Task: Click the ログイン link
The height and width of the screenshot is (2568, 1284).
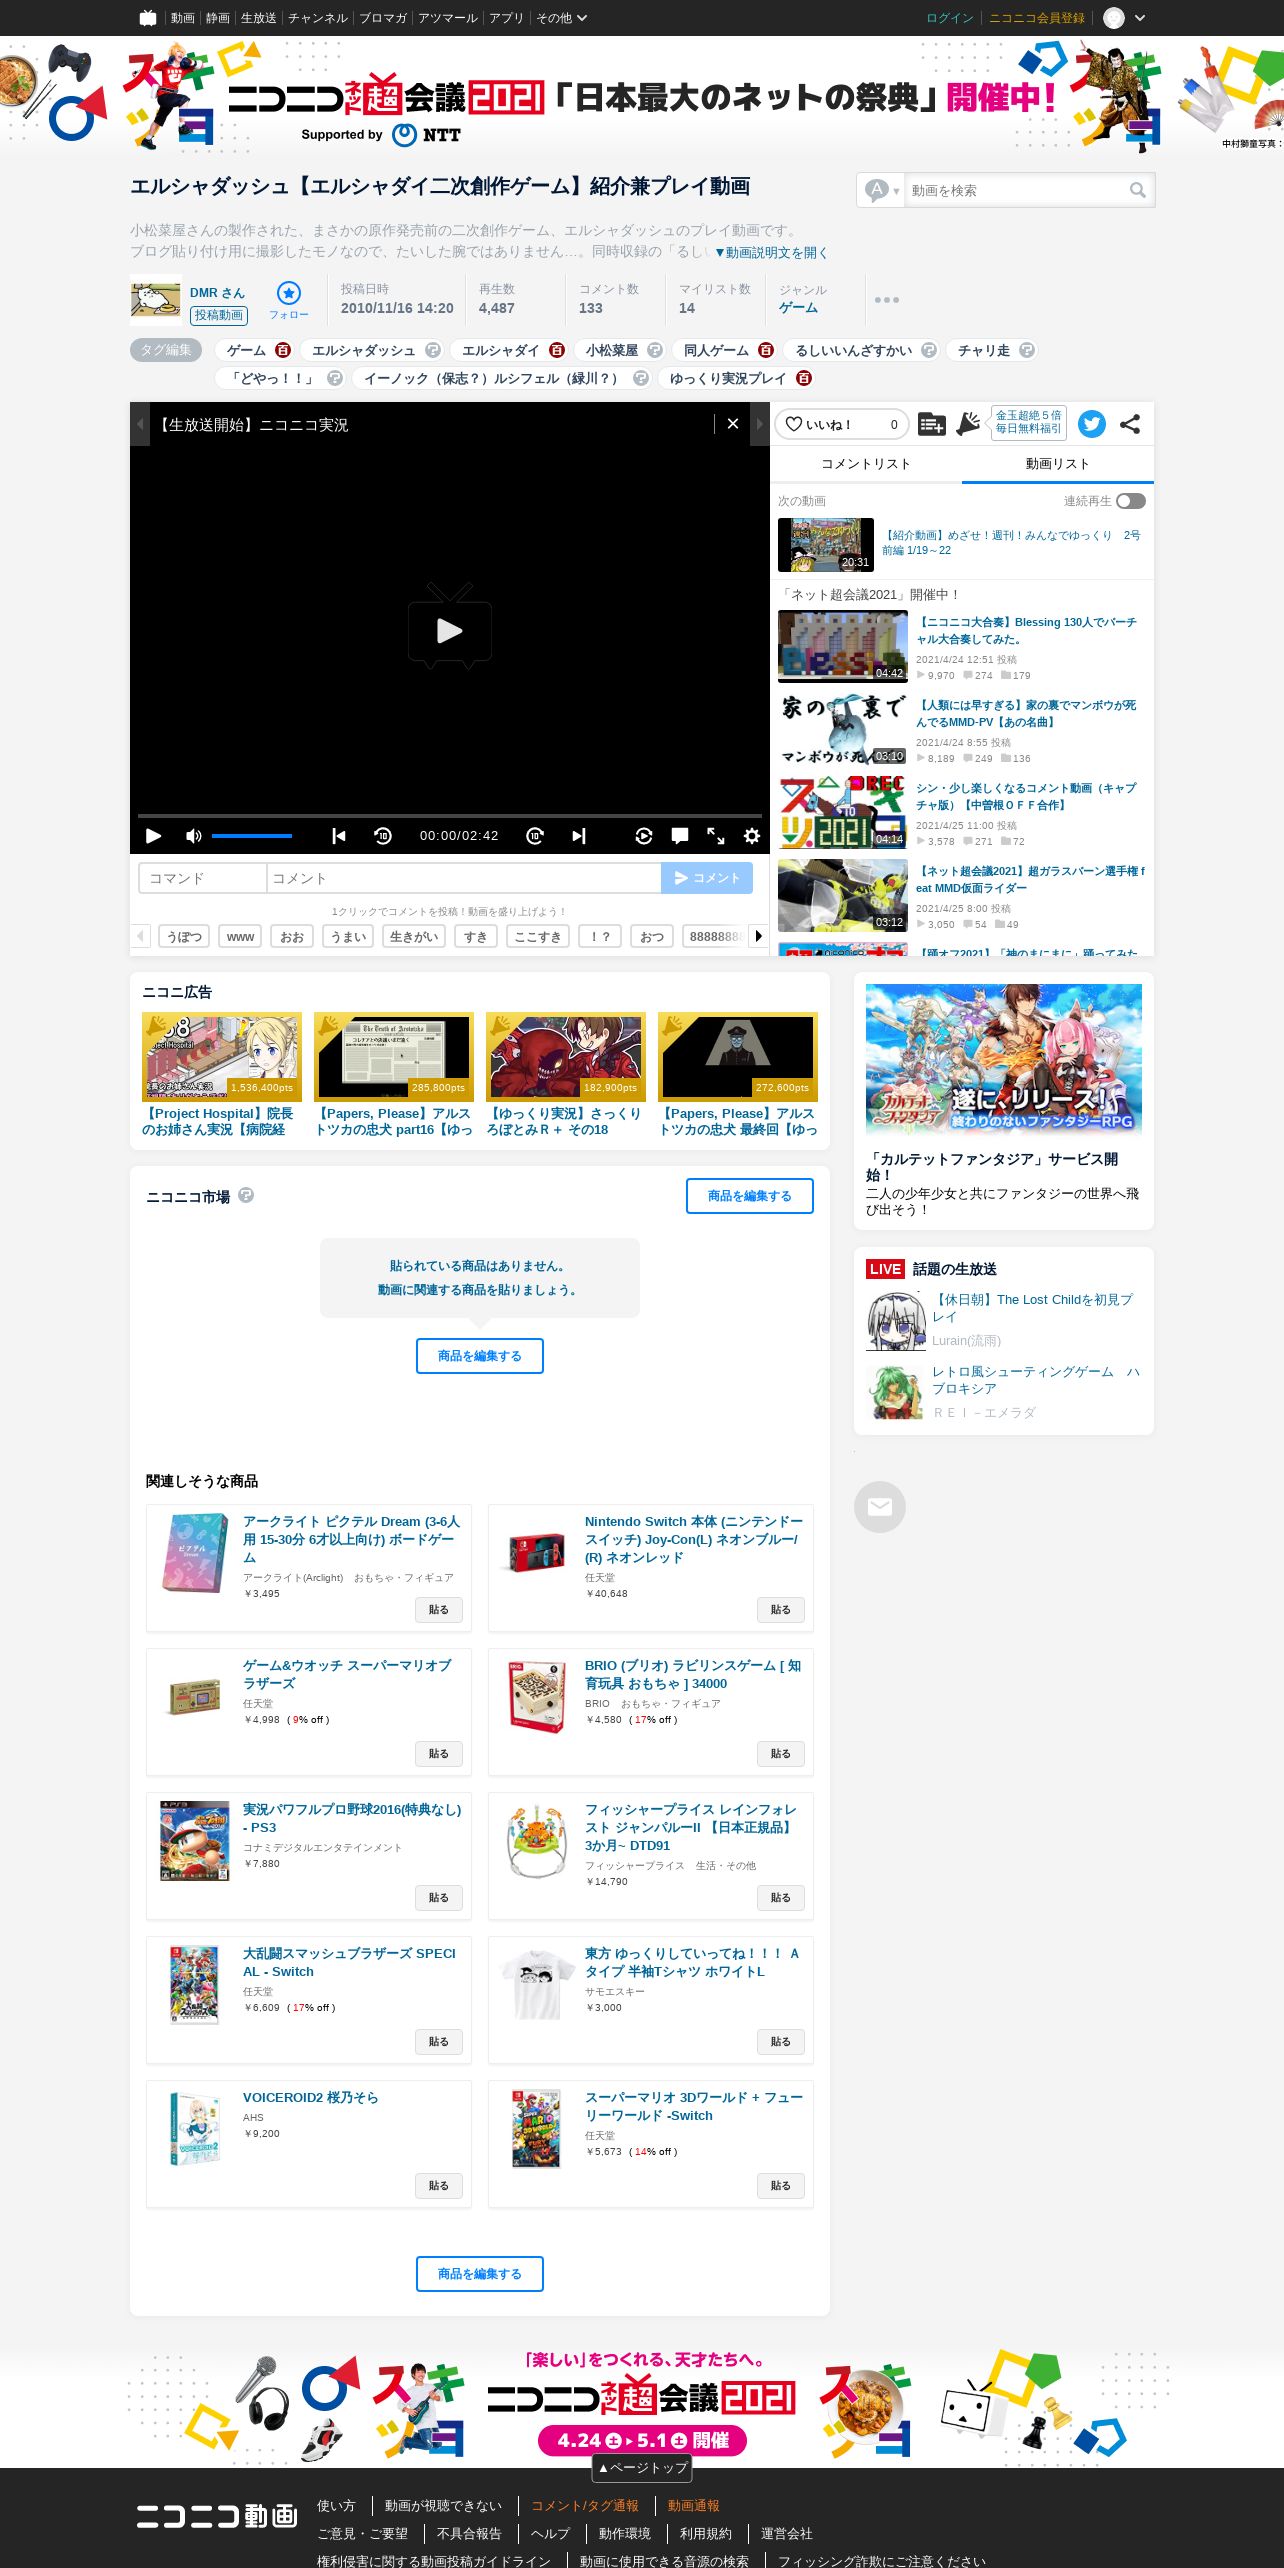Action: [950, 18]
